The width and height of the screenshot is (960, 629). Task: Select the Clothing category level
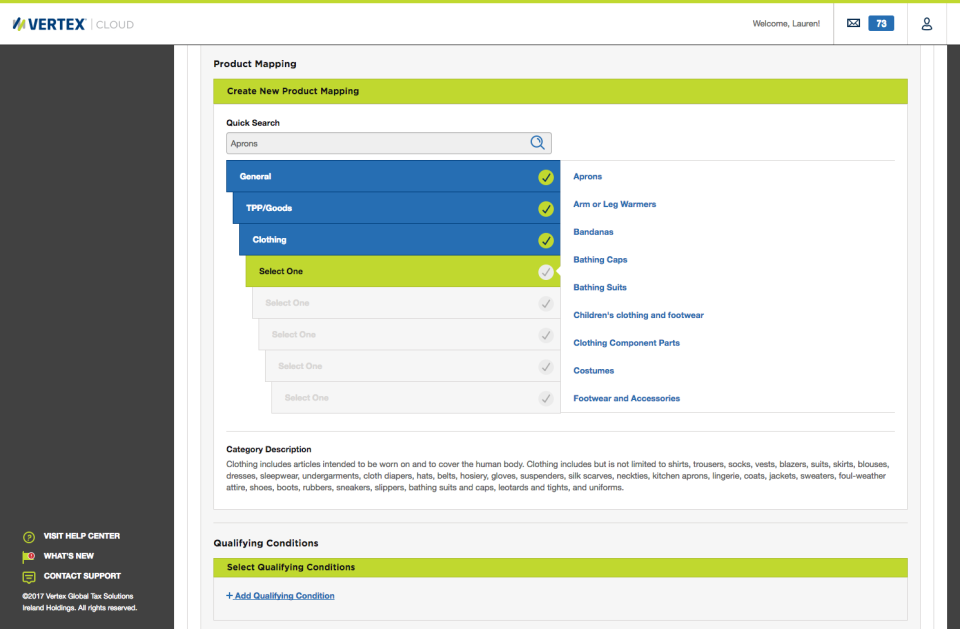[399, 239]
